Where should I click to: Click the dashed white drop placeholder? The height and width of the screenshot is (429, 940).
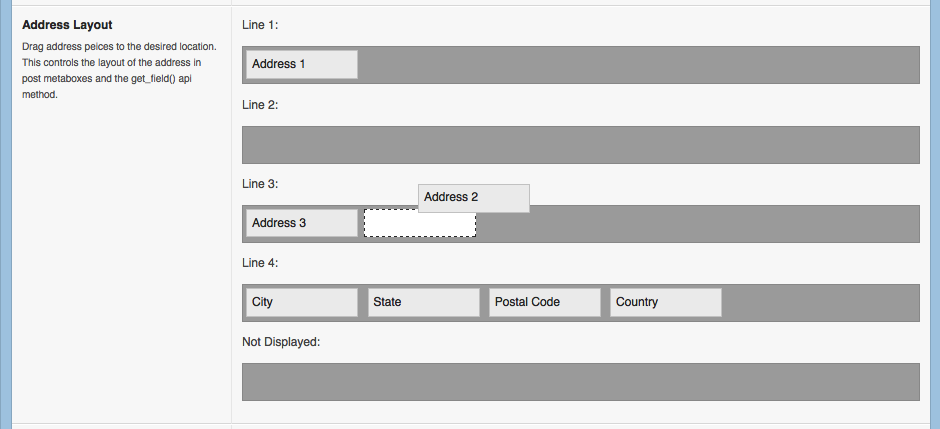click(x=420, y=225)
